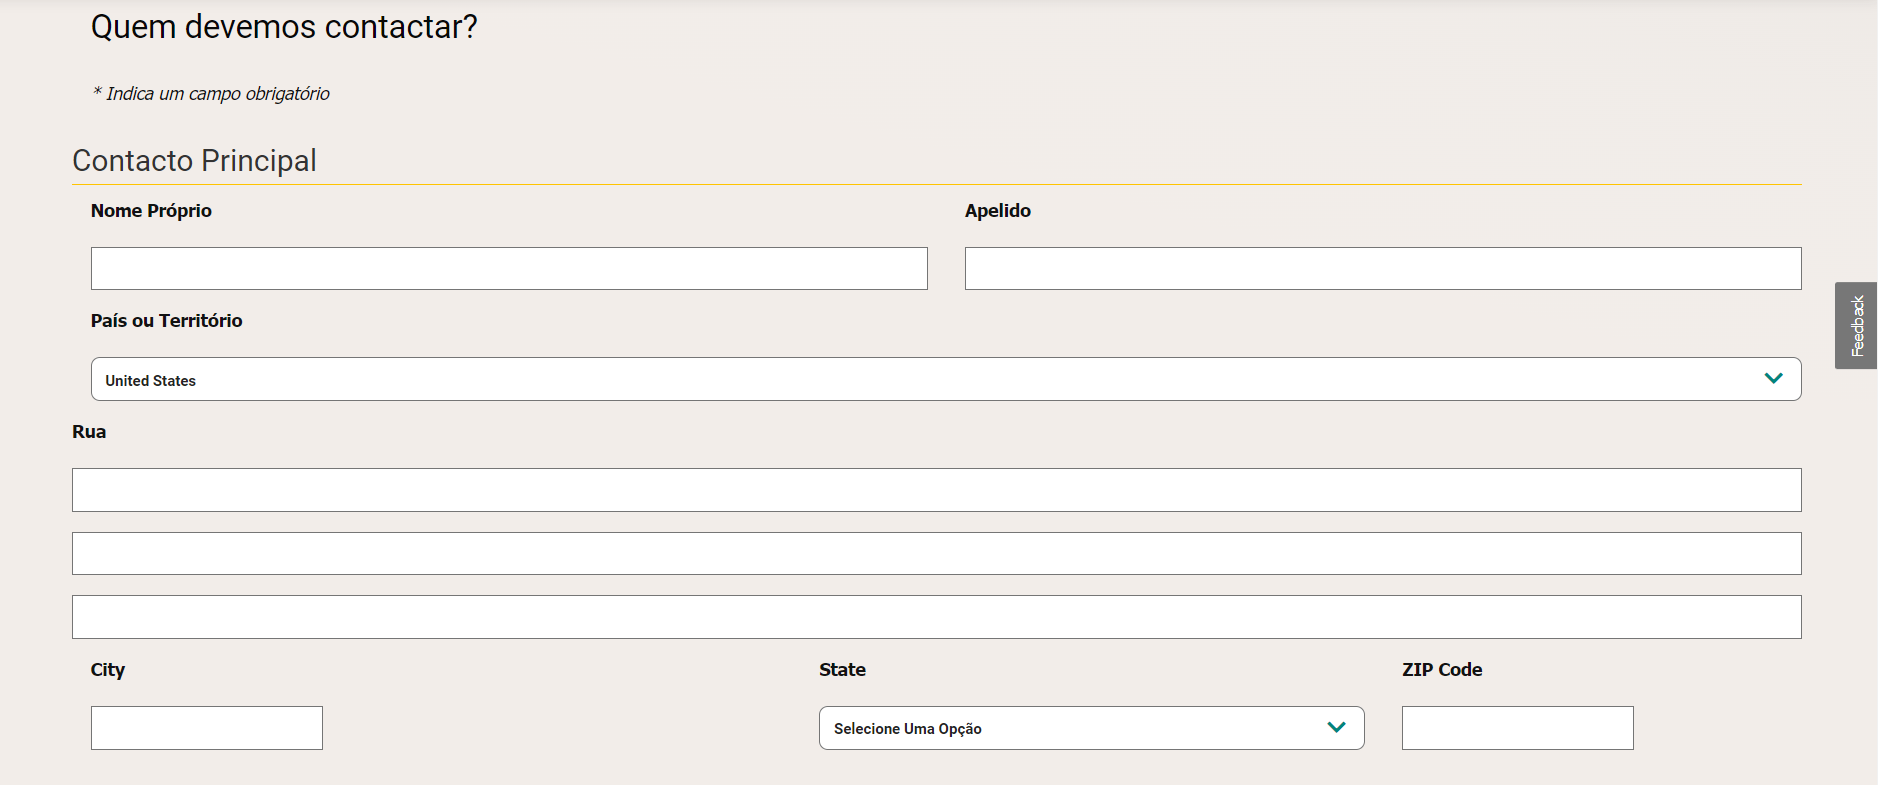
Task: Open the Feedback side tab
Action: [x=1856, y=325]
